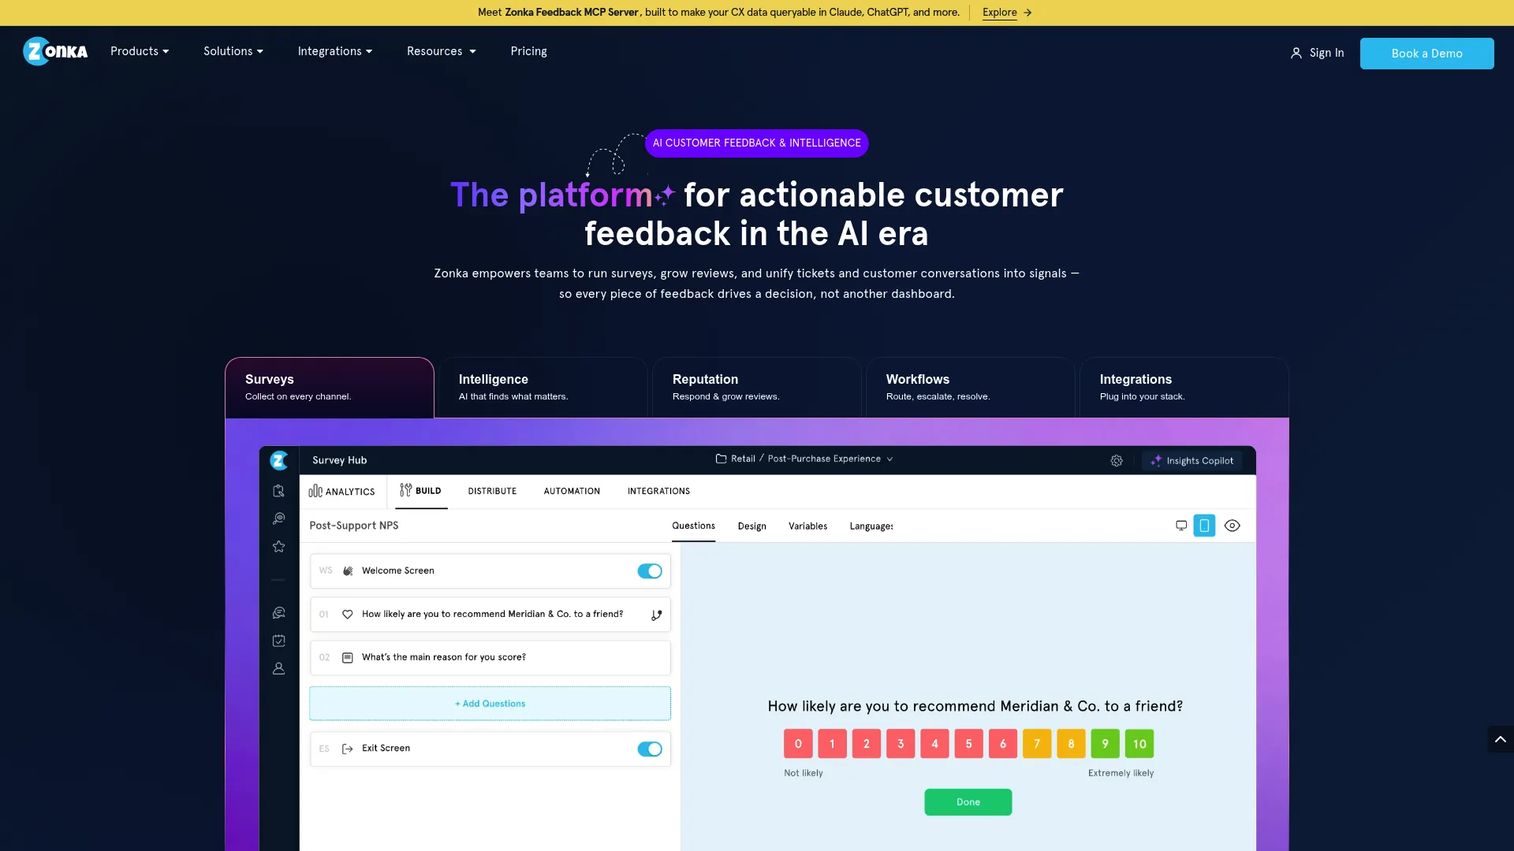Click the waving hand Welcome Screen icon

pos(348,571)
